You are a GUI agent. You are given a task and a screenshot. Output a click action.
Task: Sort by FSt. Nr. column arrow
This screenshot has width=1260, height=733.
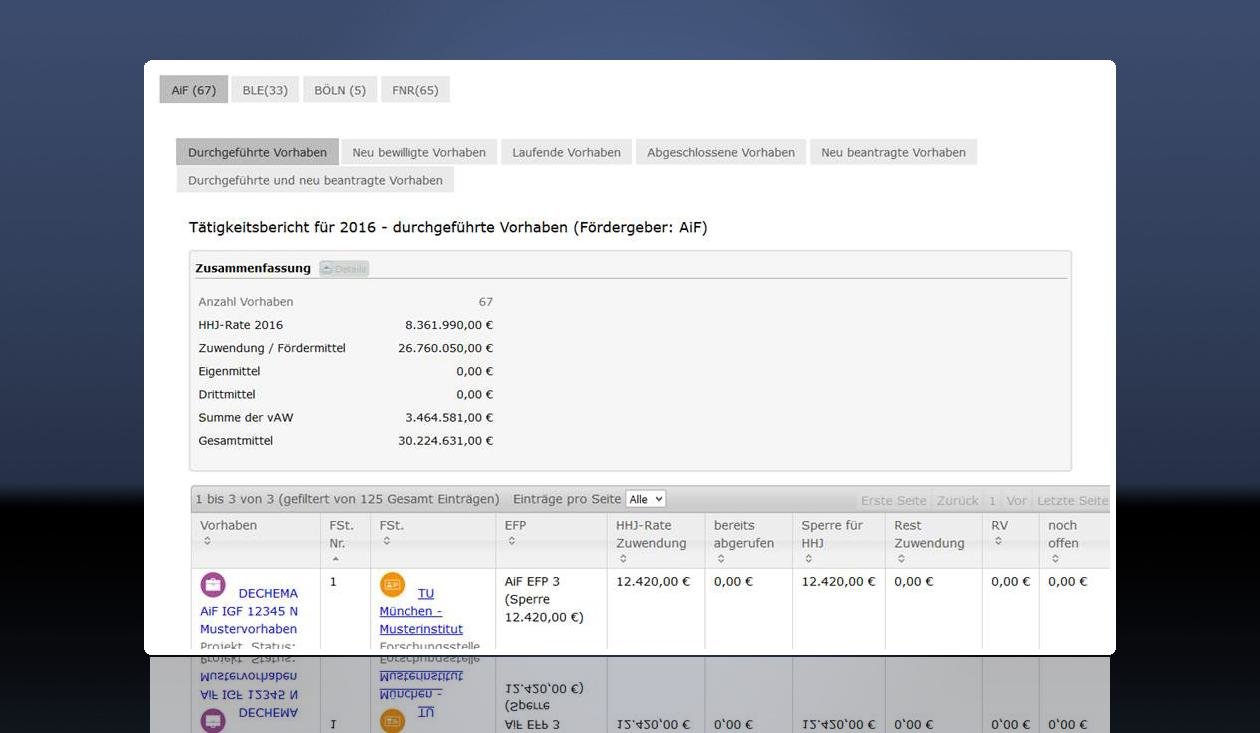pos(336,559)
